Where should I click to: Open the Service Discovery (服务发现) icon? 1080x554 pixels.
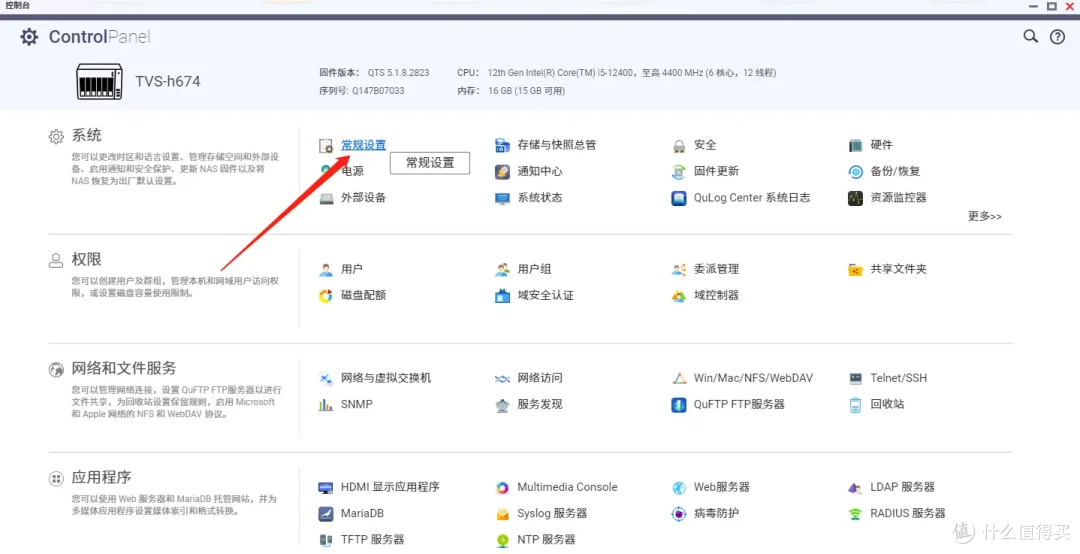coord(502,404)
